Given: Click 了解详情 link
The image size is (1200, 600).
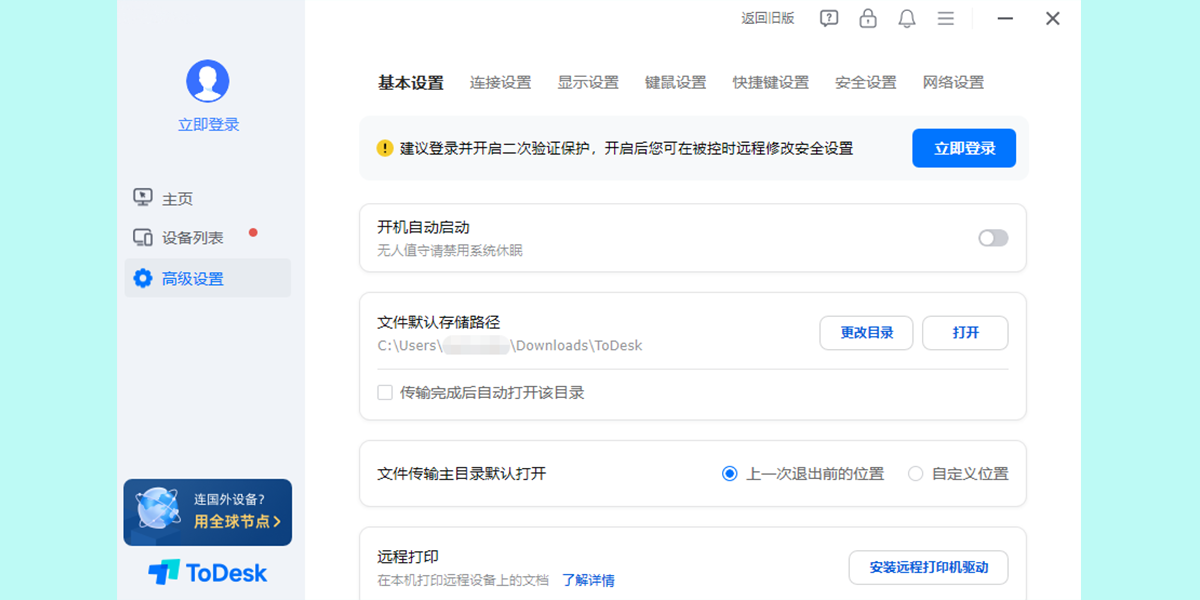Looking at the screenshot, I should click(588, 580).
